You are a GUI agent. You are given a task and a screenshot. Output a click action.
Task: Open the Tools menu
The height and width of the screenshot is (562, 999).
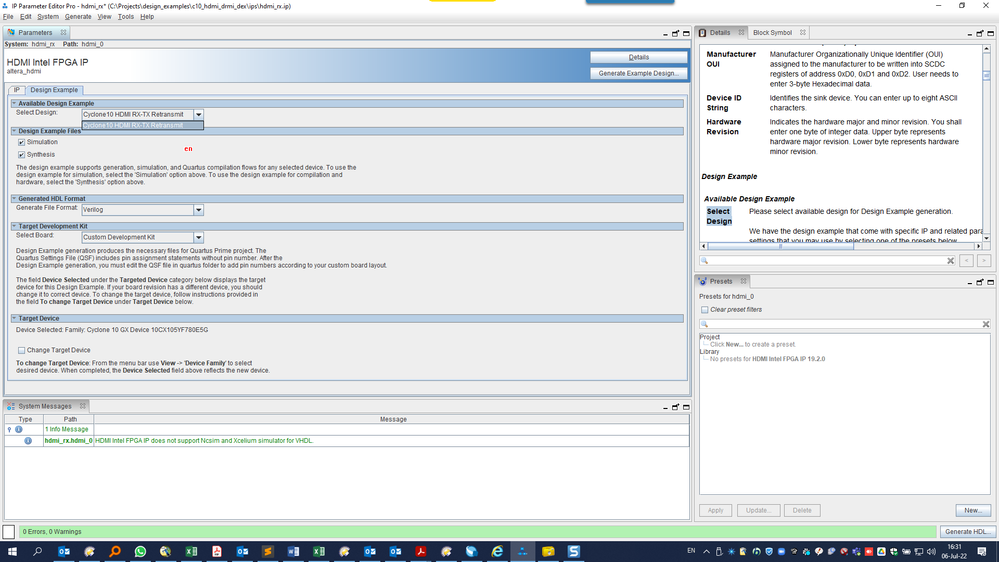click(x=126, y=17)
